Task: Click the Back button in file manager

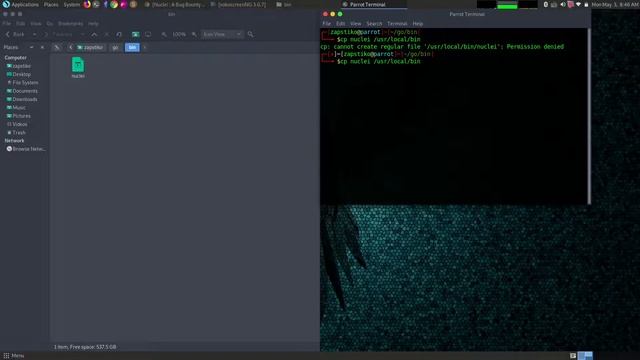Action: coord(15,35)
